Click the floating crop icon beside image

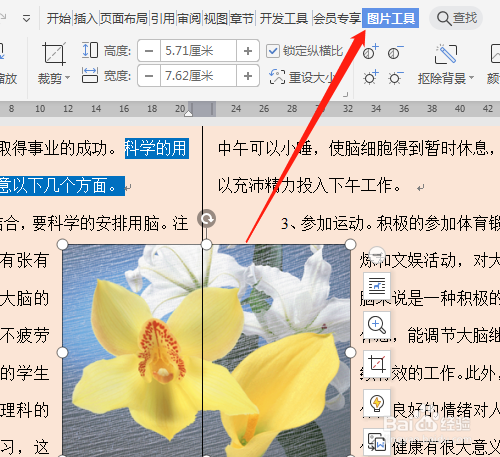click(377, 363)
